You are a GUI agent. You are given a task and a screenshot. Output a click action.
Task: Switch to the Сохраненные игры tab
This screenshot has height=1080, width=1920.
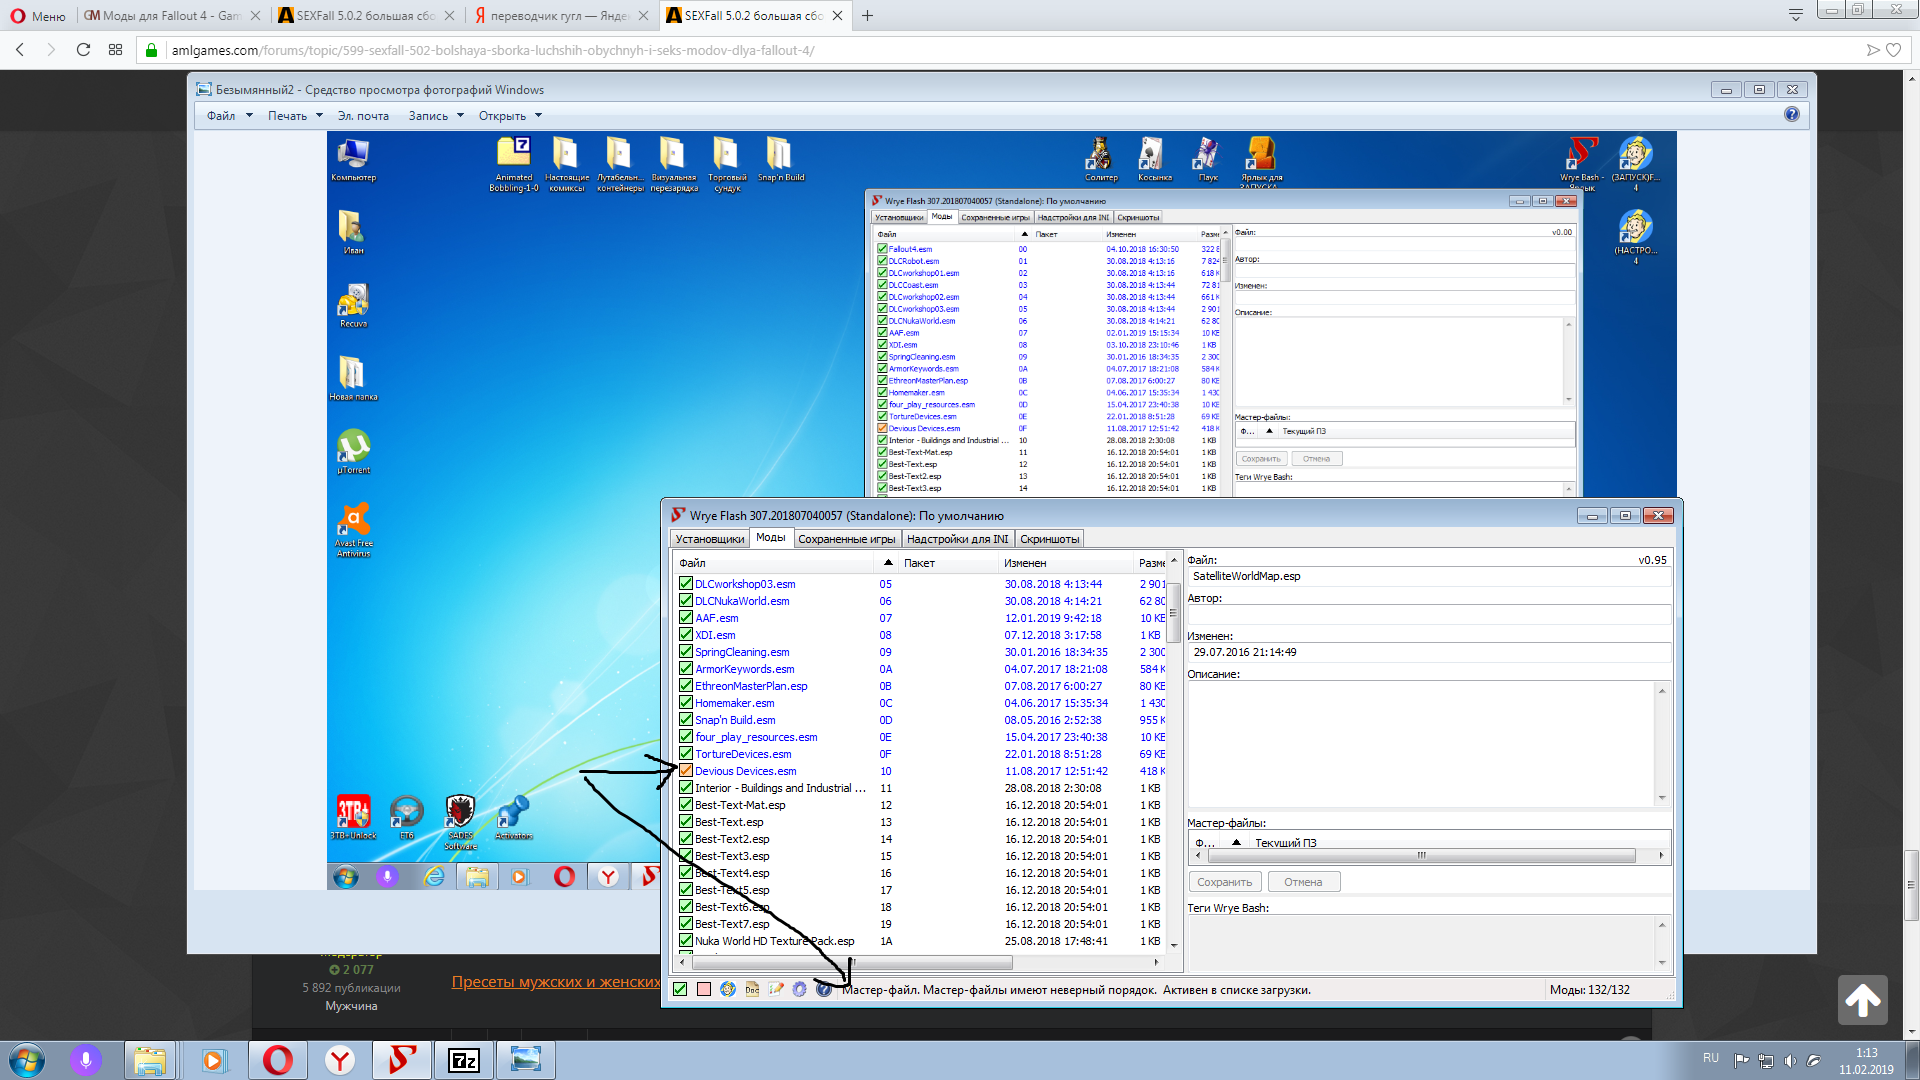(x=846, y=539)
